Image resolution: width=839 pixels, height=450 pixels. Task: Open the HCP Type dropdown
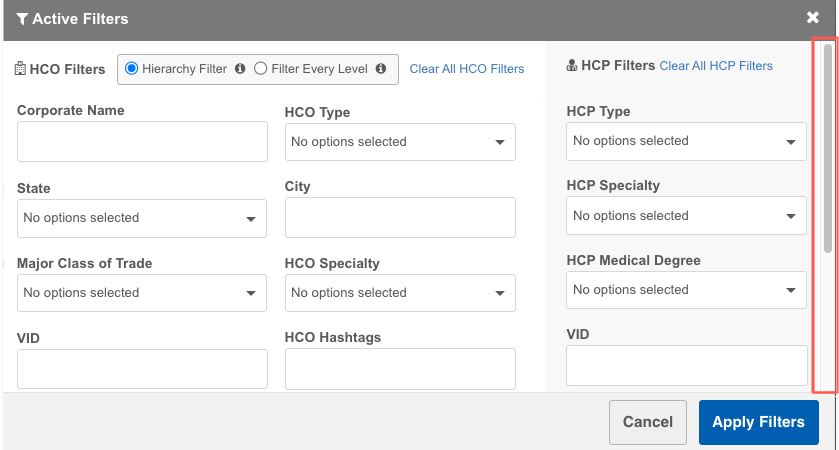686,141
